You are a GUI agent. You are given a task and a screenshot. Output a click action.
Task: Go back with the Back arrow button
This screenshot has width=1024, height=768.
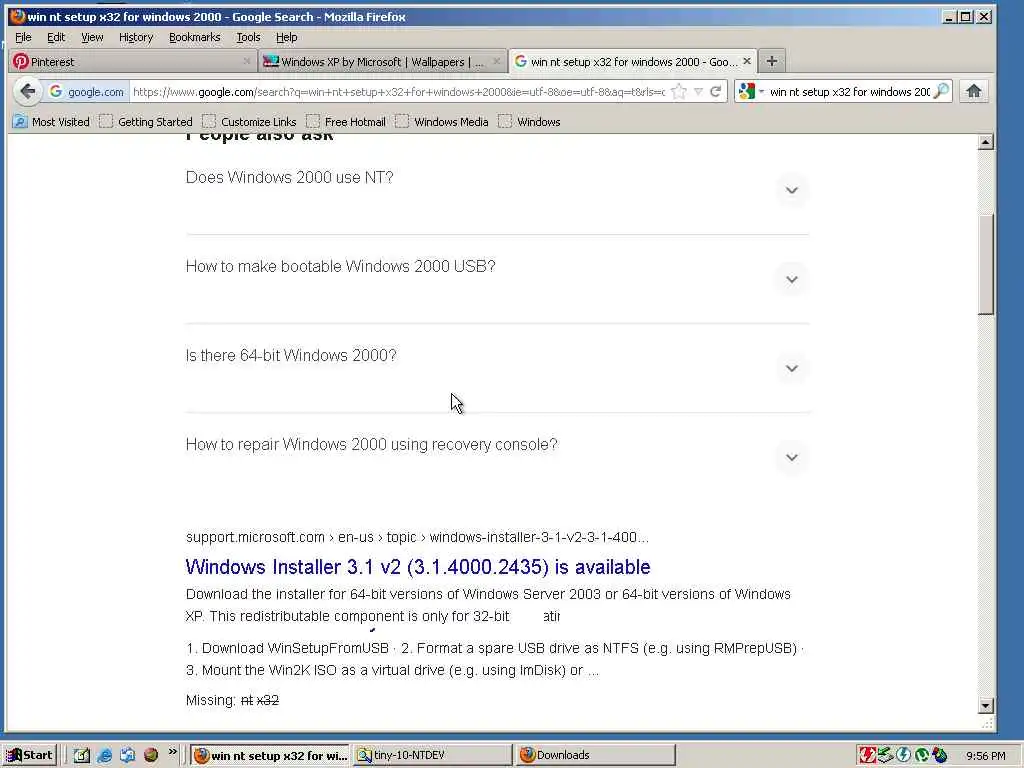(x=27, y=91)
